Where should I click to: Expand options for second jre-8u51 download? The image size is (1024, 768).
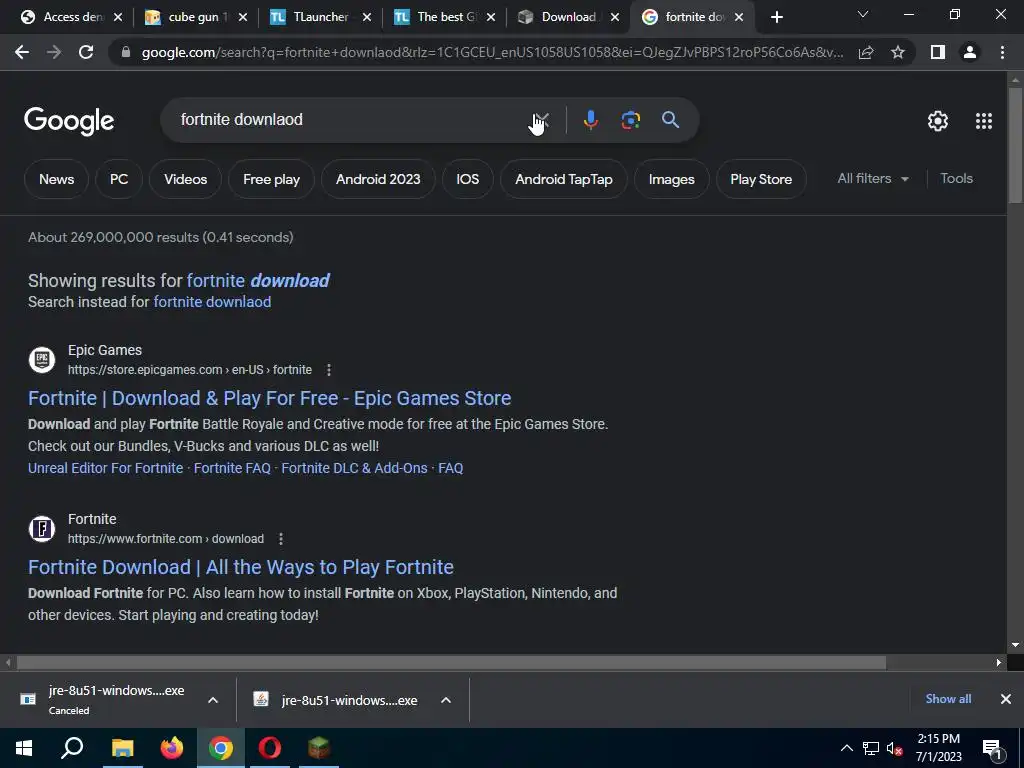point(446,700)
